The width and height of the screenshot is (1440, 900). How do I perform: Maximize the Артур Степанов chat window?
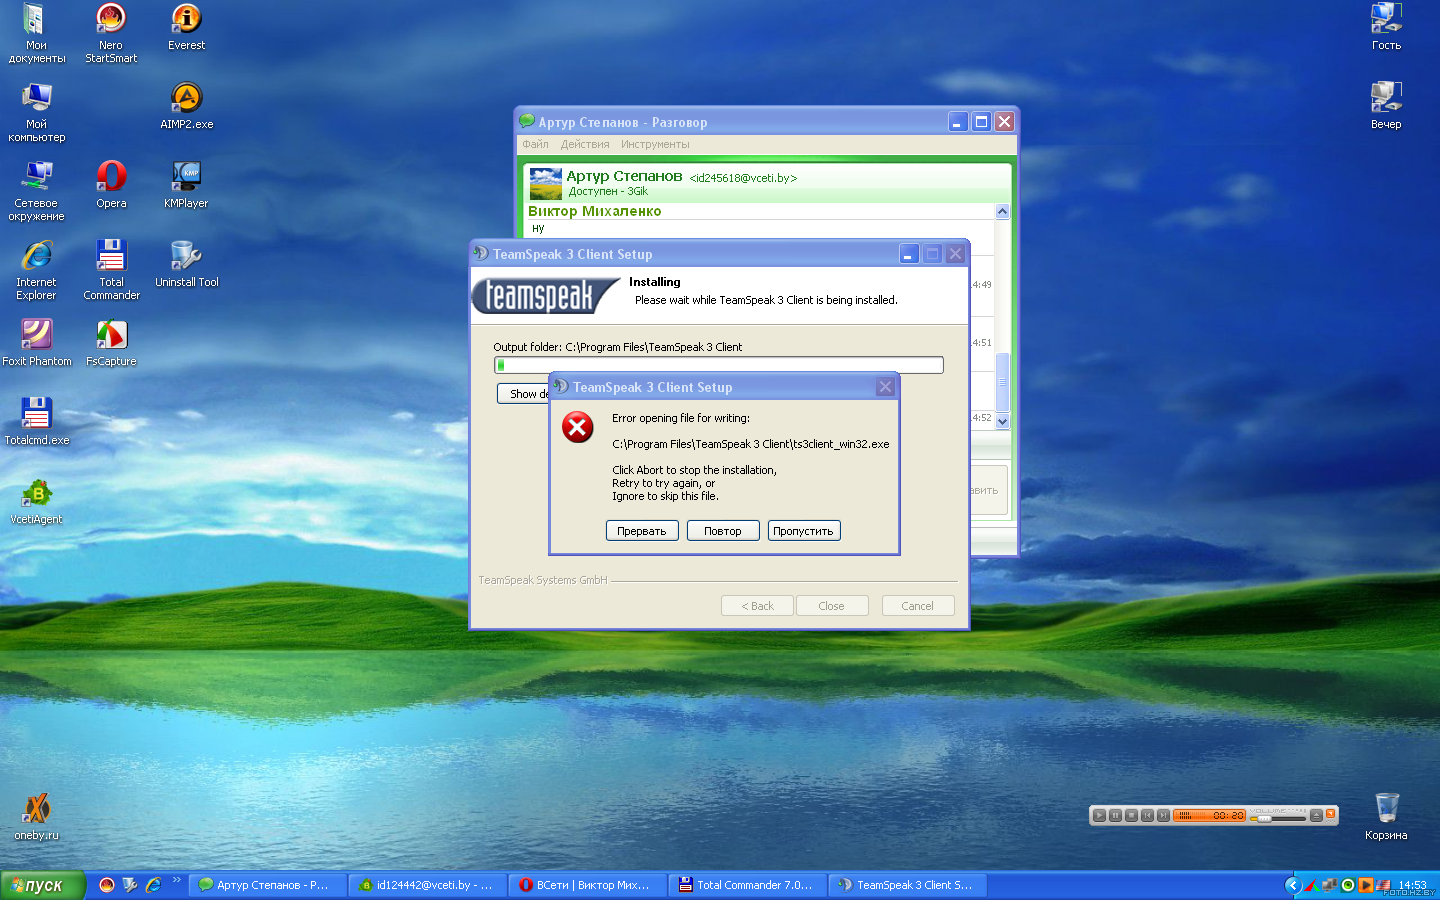click(x=981, y=122)
